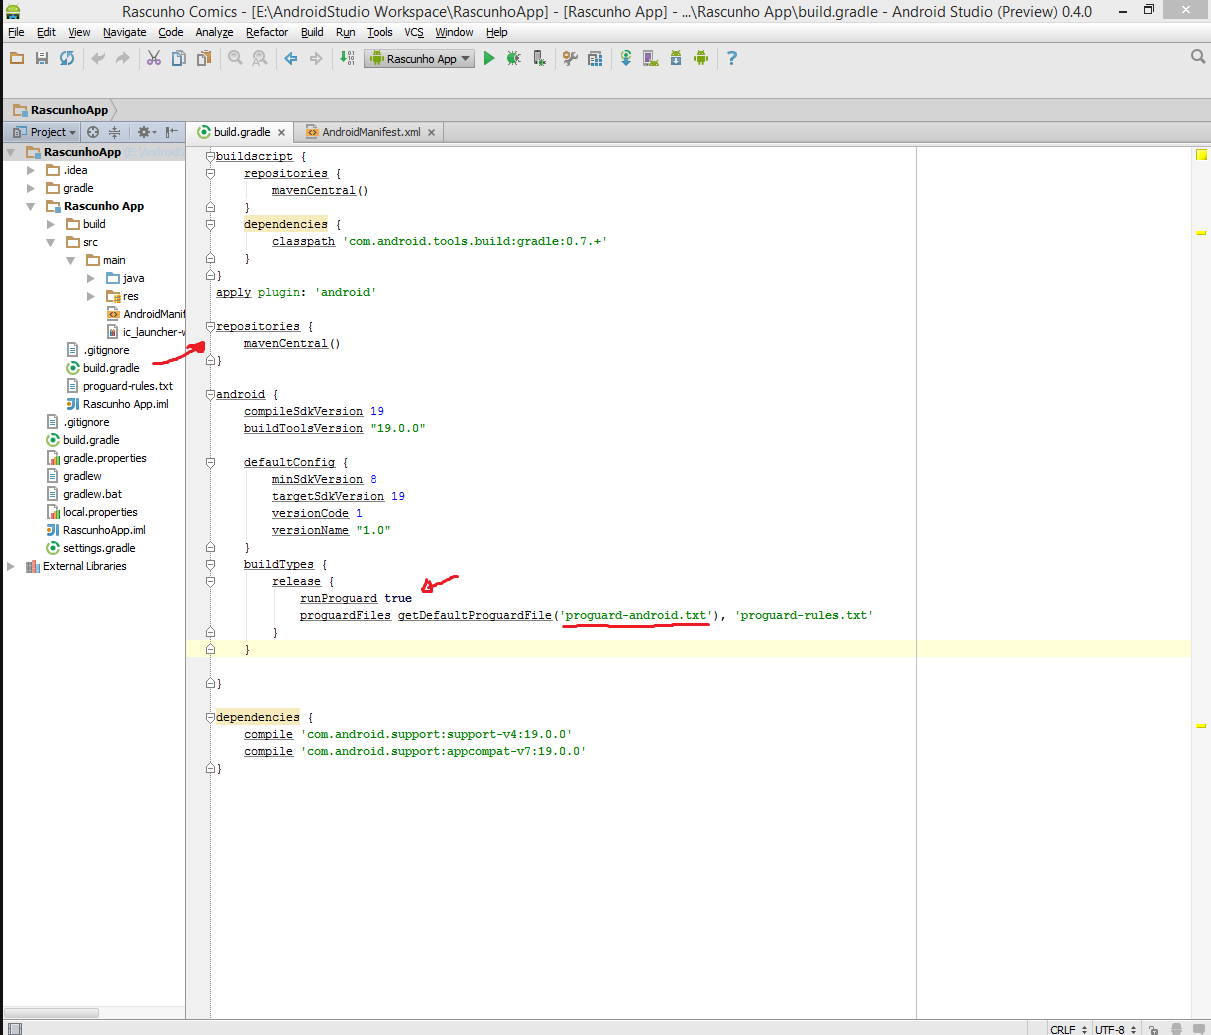
Task: Click the Save All floppy icon
Action: 42,58
